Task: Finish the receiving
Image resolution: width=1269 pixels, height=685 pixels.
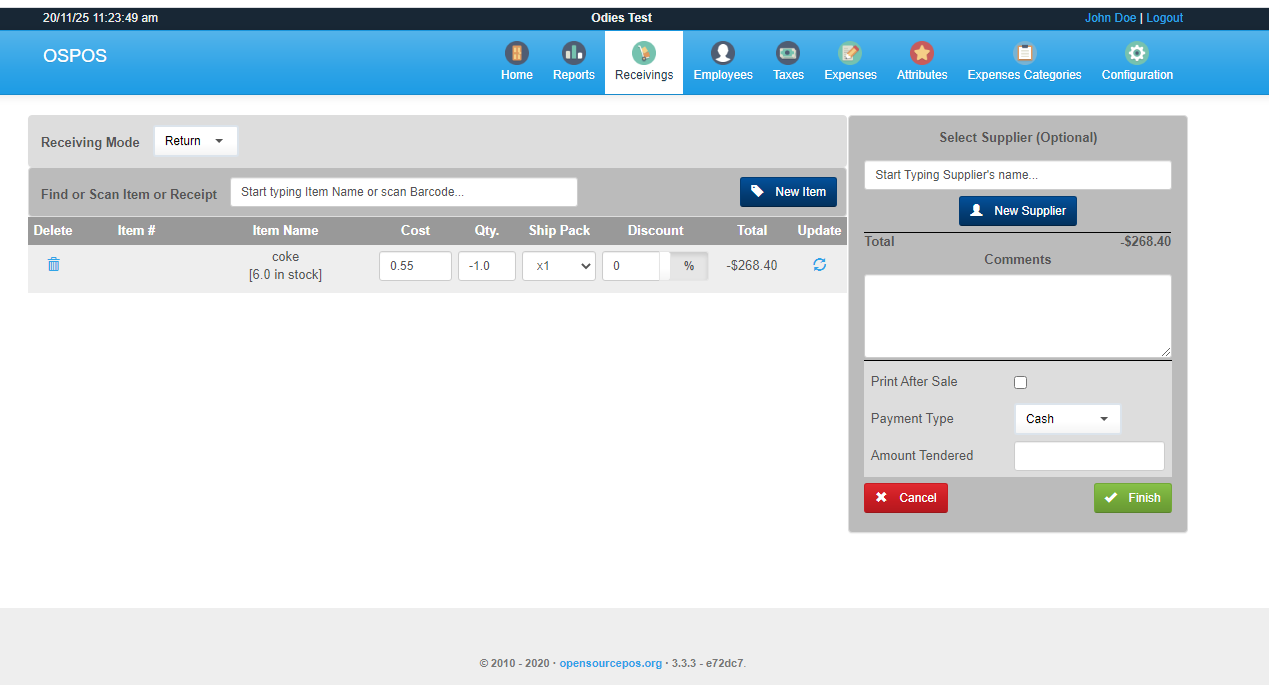Action: click(1133, 498)
